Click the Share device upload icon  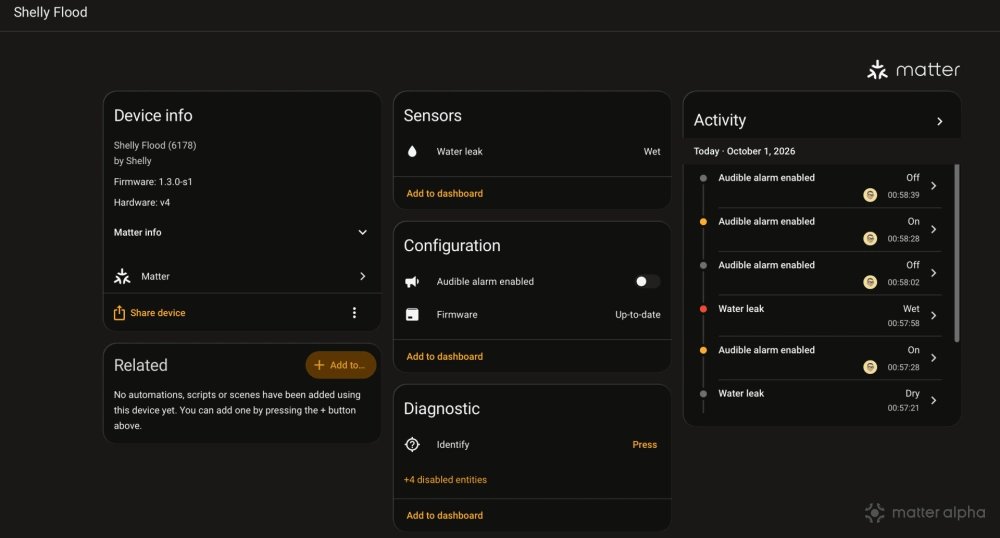tap(119, 312)
